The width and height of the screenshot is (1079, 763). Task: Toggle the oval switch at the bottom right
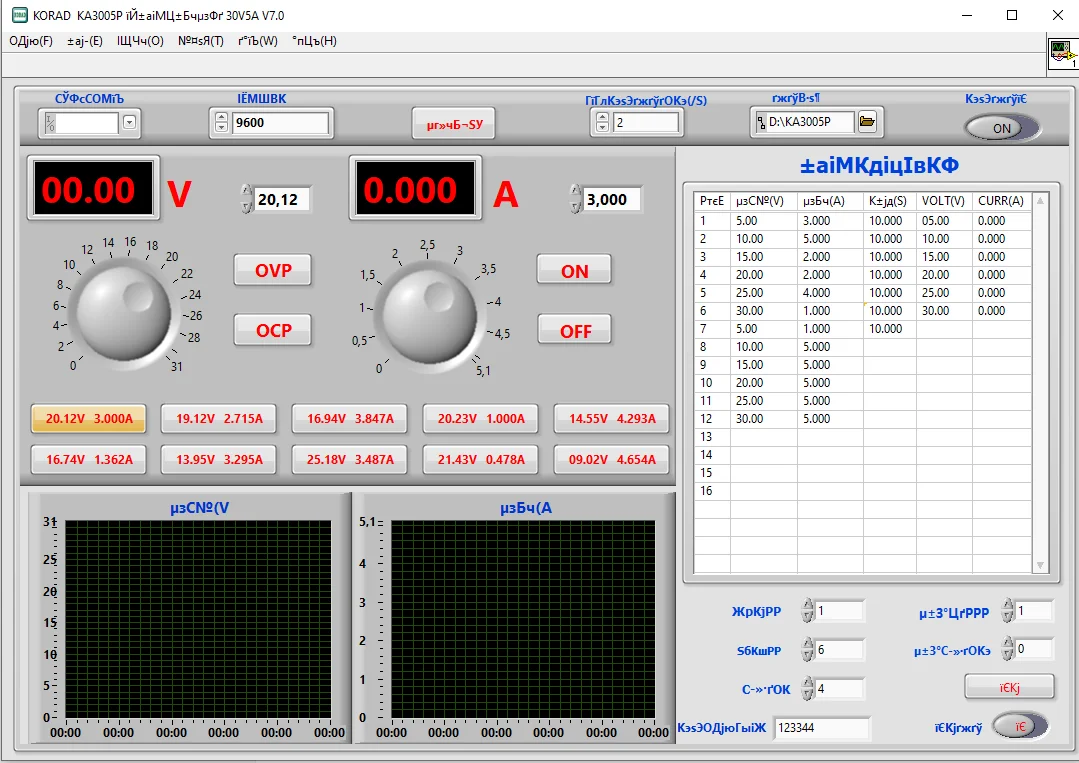click(1020, 726)
